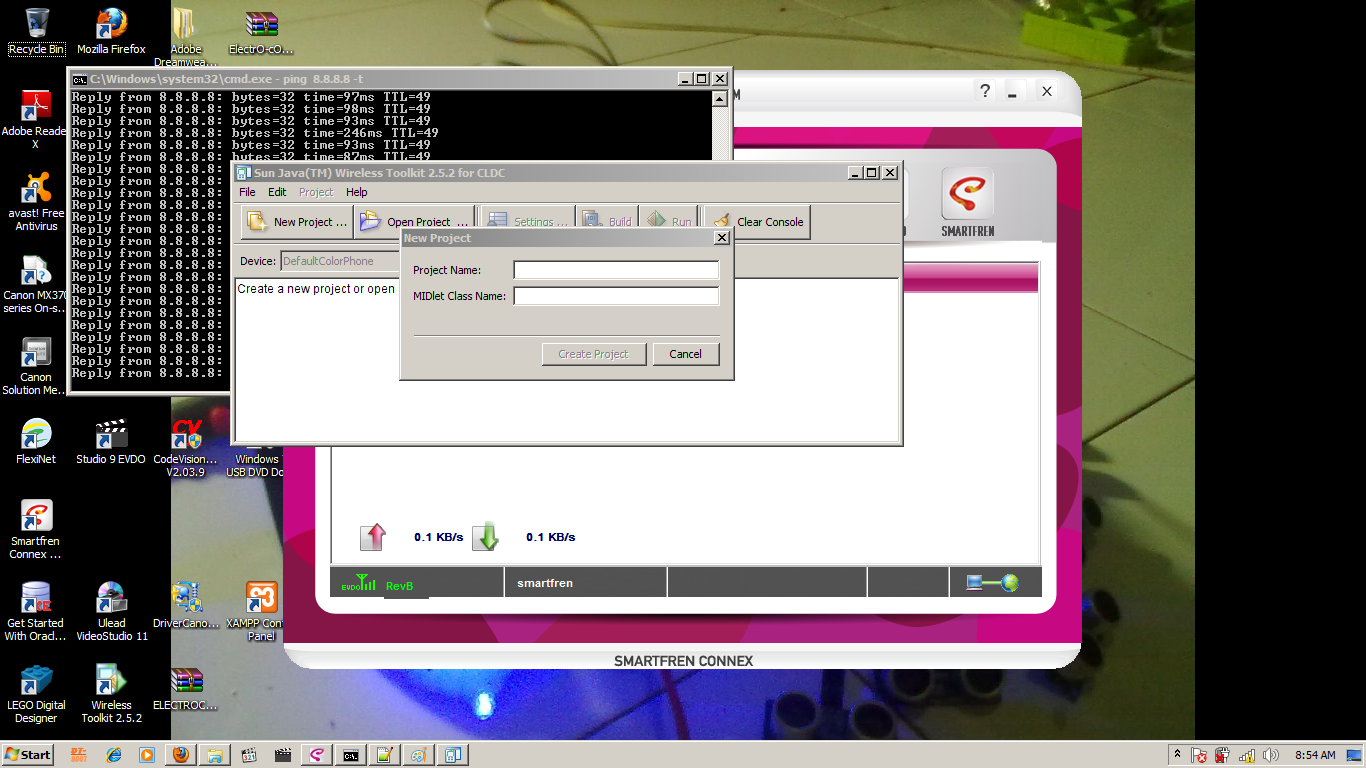Open the Recycle Bin desktop icon

coord(36,30)
